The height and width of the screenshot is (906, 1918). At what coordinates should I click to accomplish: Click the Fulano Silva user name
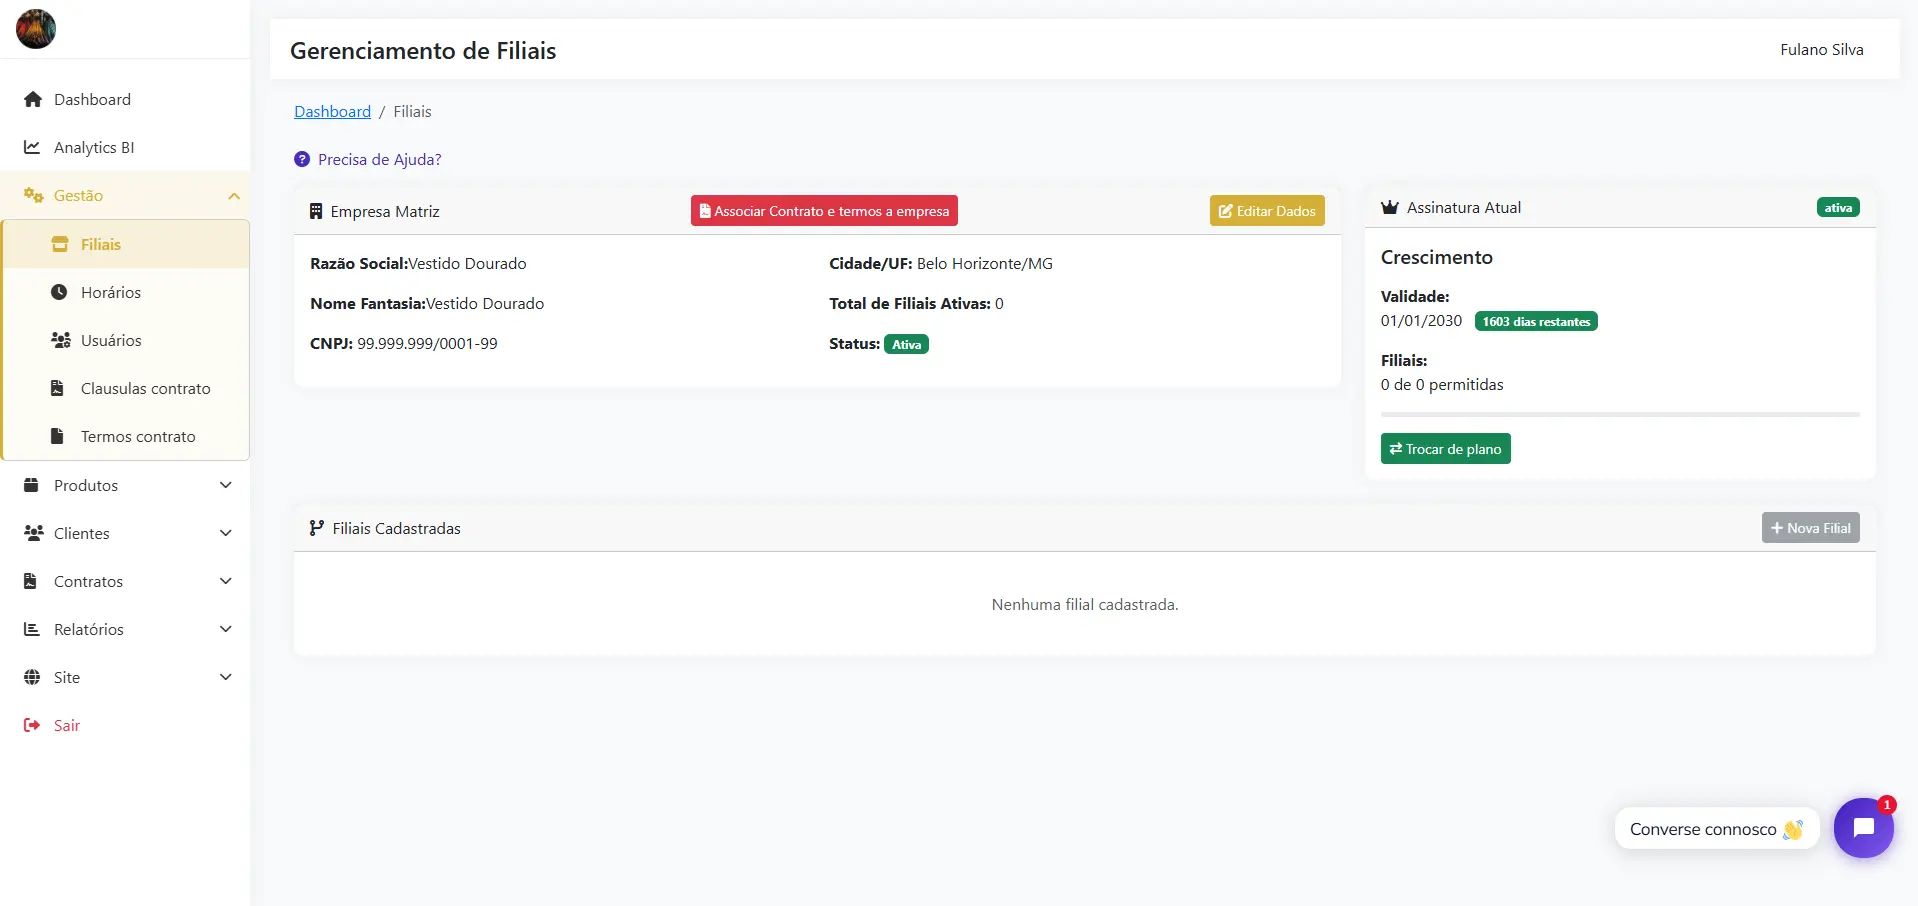[x=1821, y=49]
